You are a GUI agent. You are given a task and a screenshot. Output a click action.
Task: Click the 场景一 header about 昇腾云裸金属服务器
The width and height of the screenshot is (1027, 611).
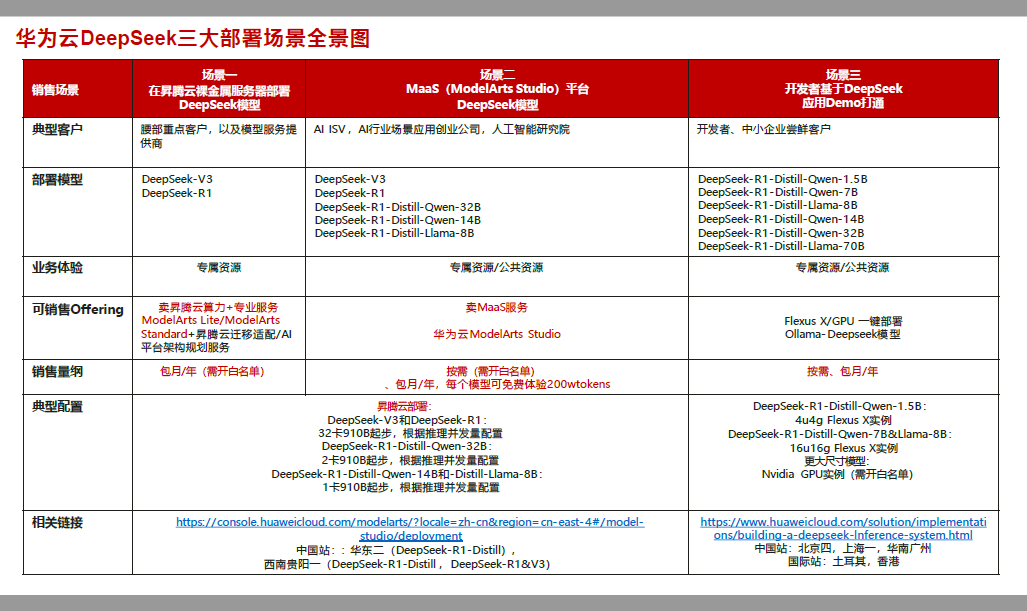pyautogui.click(x=219, y=90)
